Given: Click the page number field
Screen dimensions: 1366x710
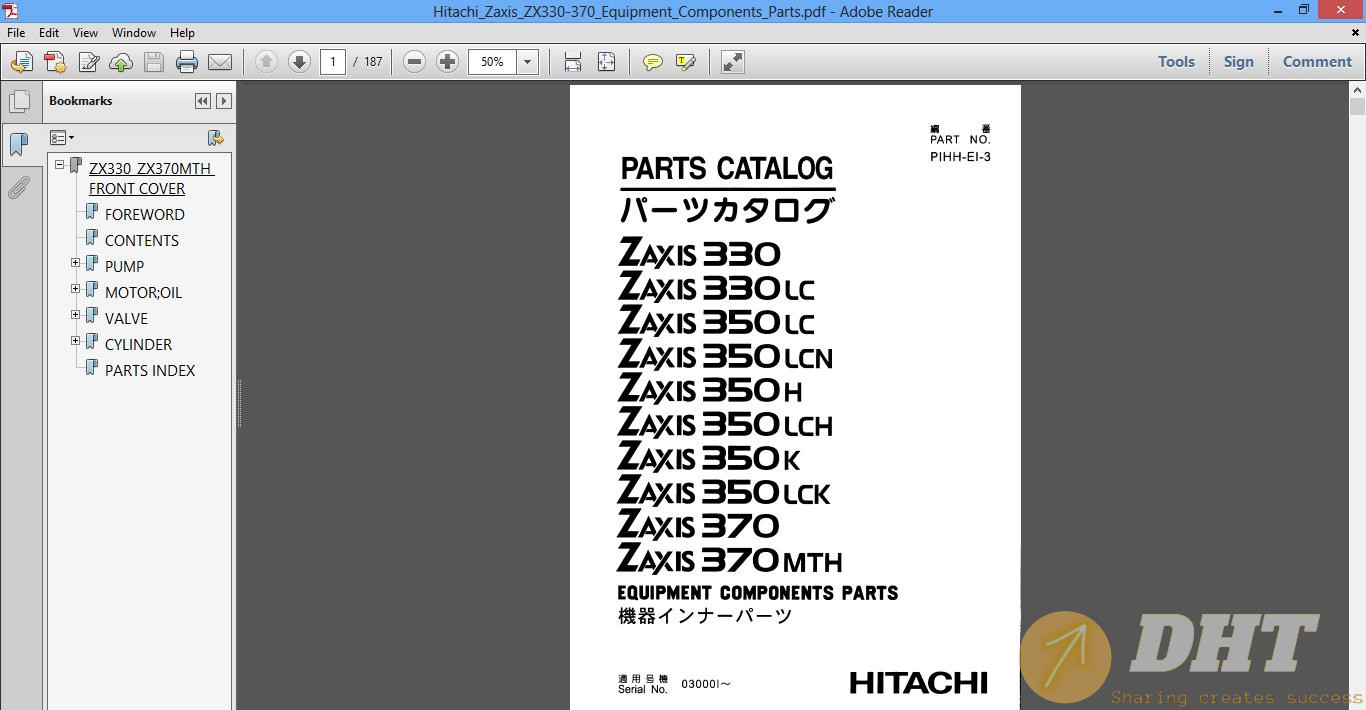Looking at the screenshot, I should point(333,62).
